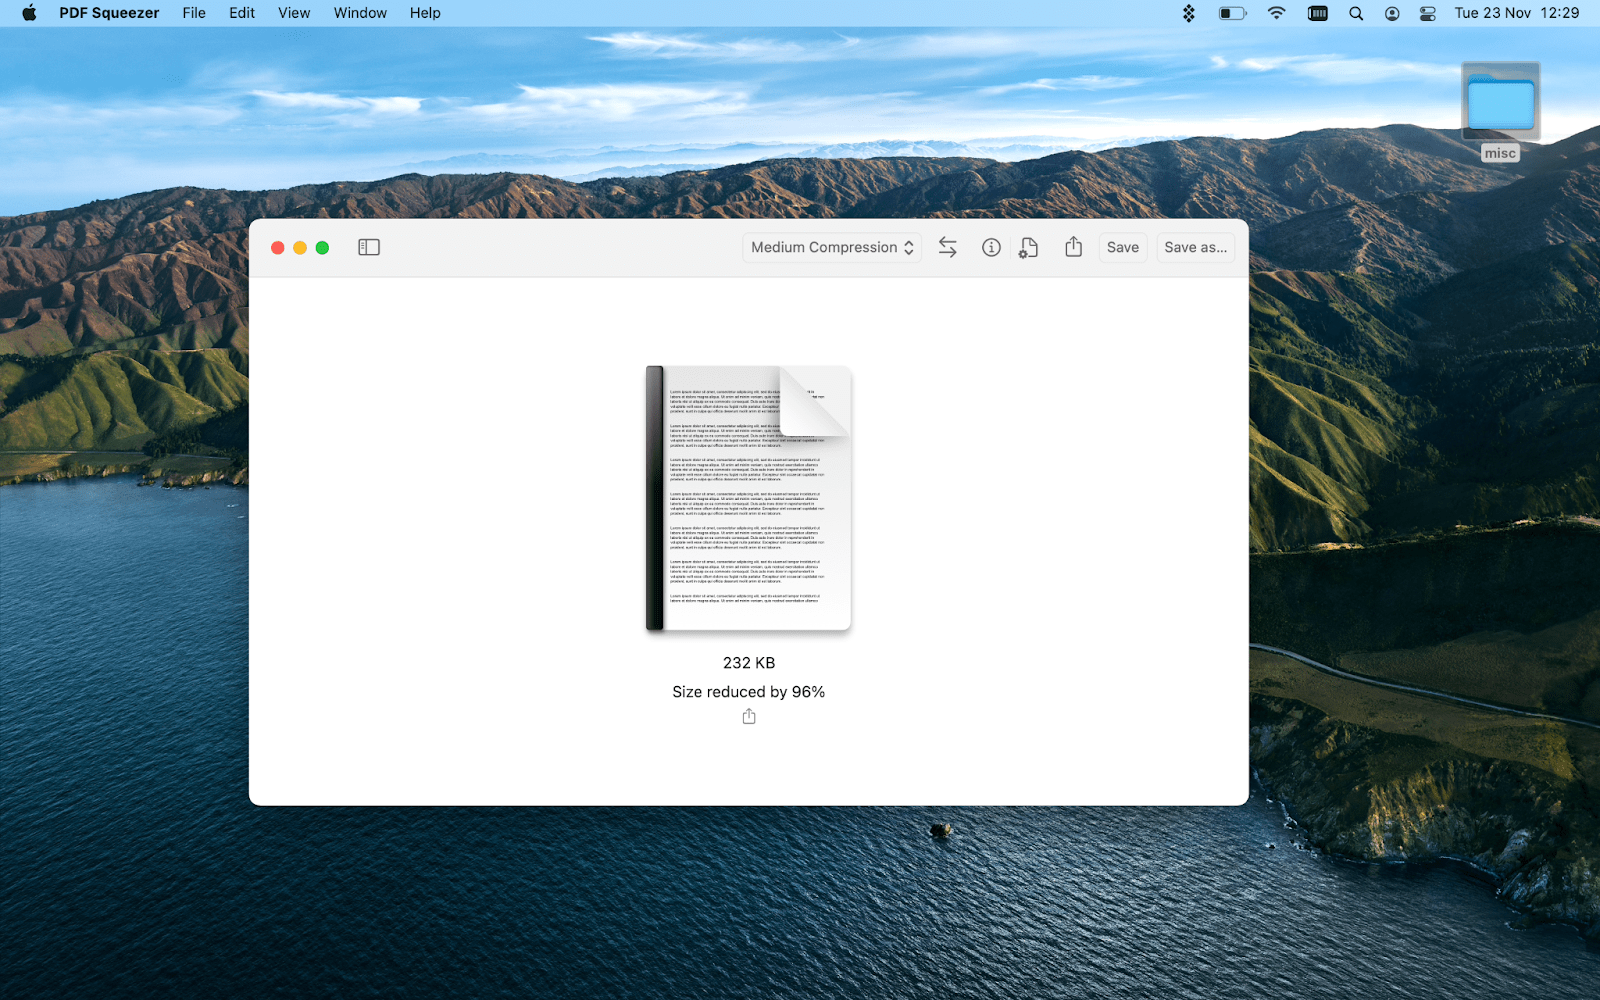This screenshot has width=1600, height=1000.
Task: Close the PDF Squeezer window
Action: [278, 247]
